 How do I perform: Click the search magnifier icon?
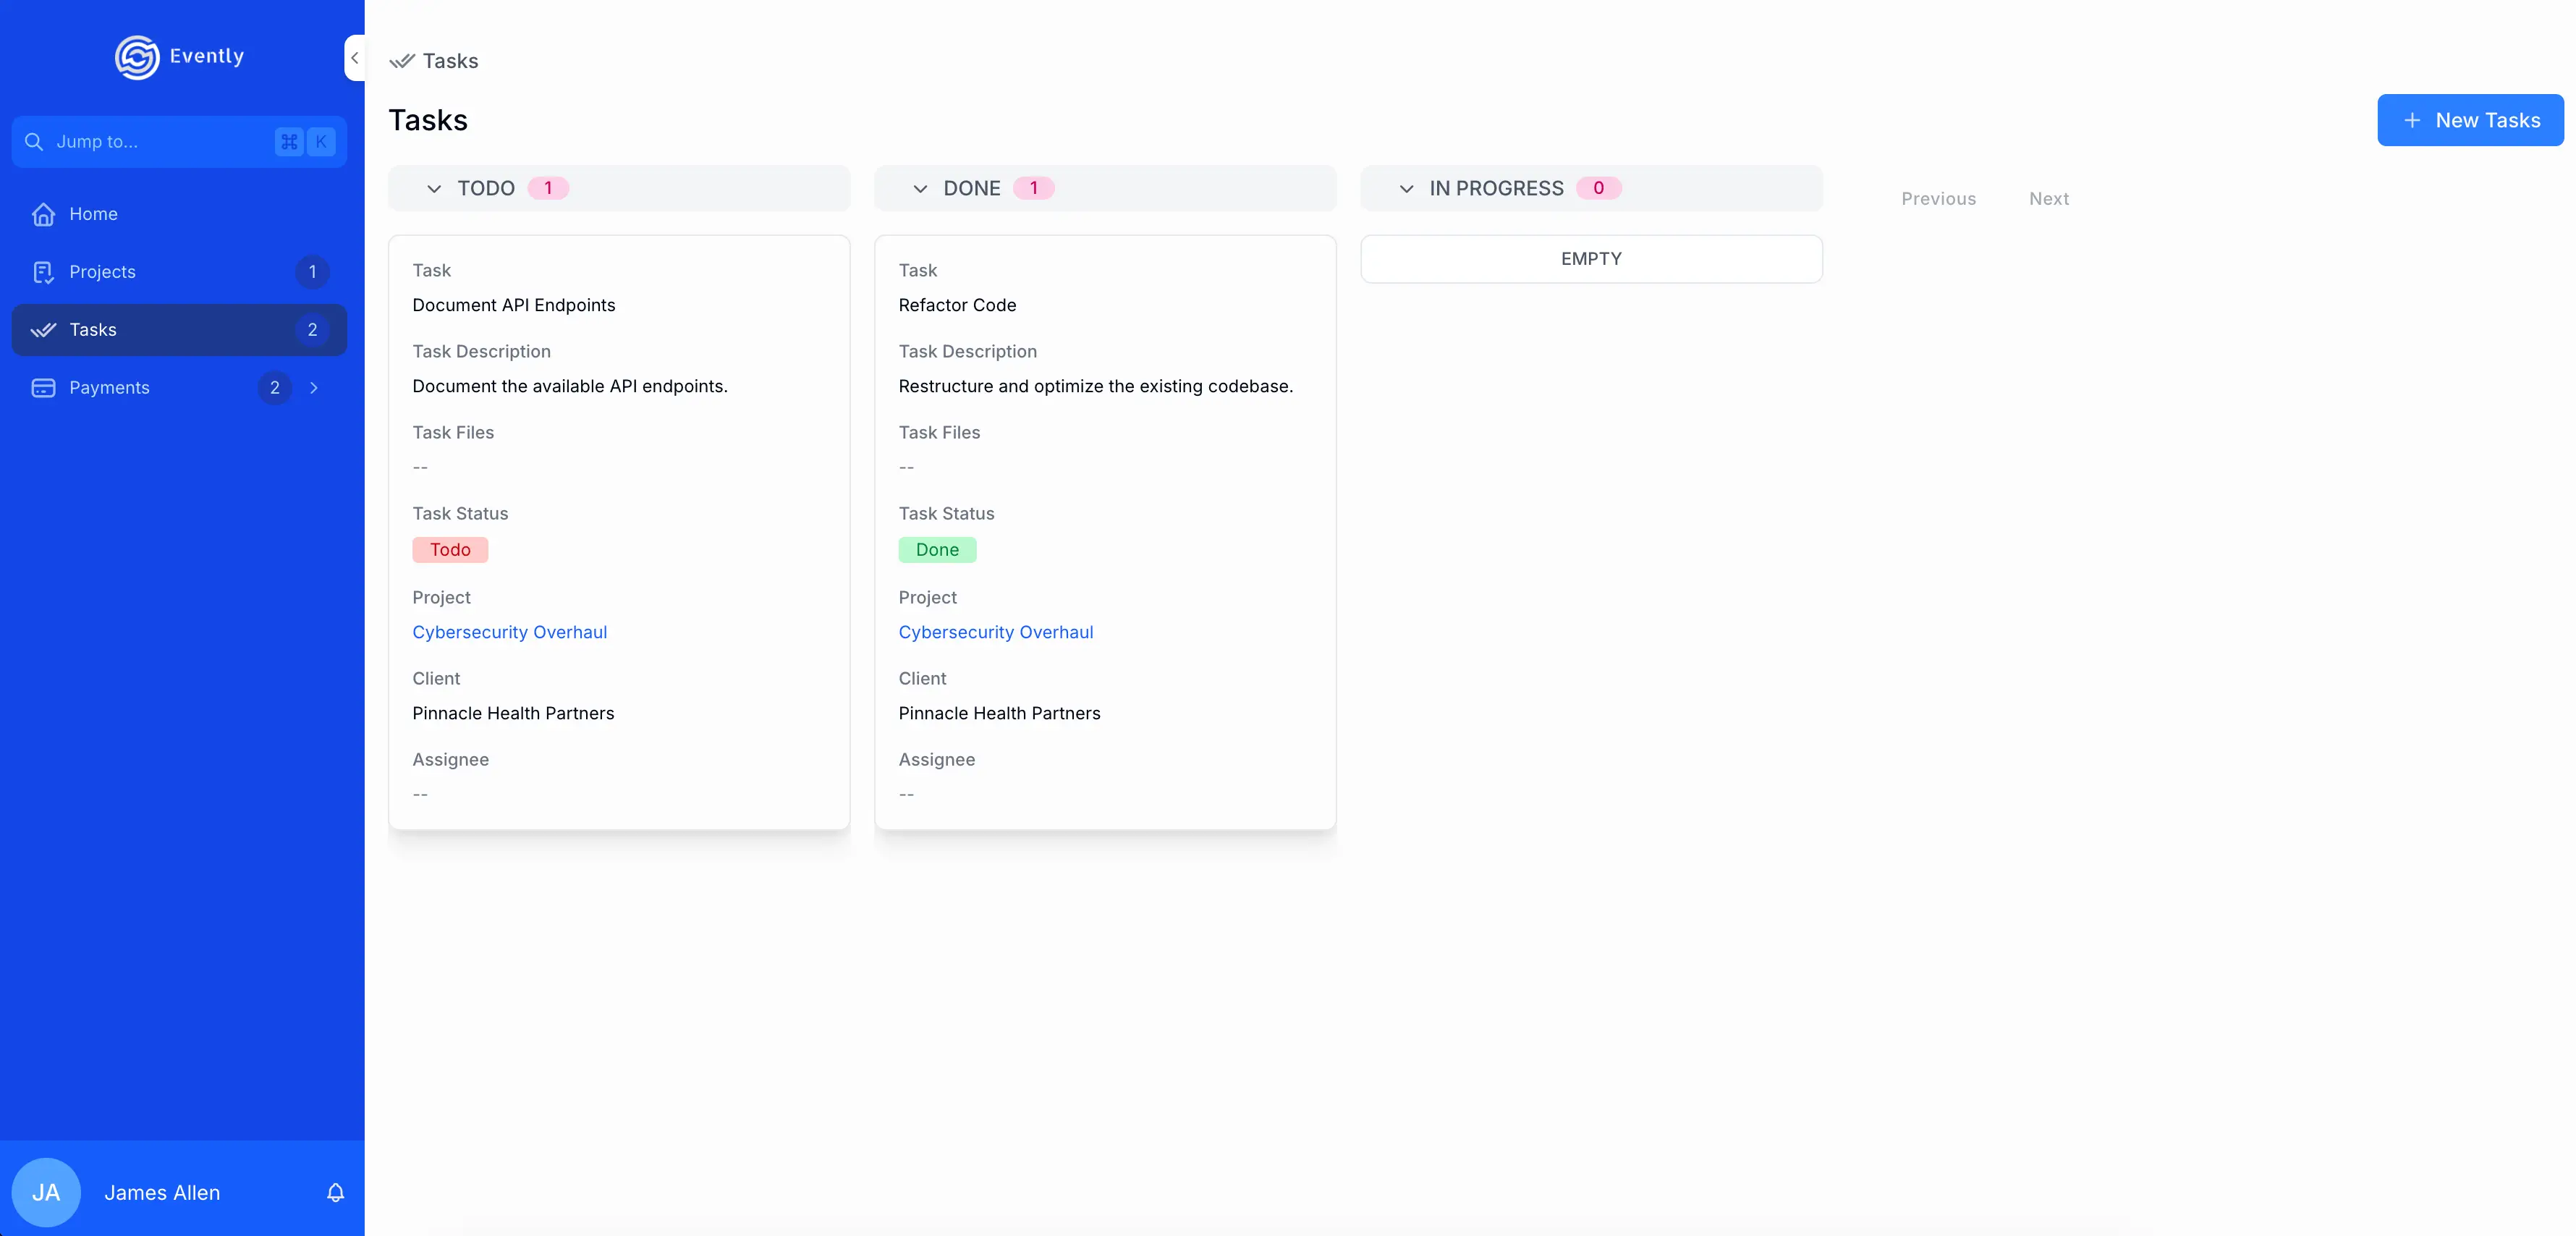pos(34,142)
